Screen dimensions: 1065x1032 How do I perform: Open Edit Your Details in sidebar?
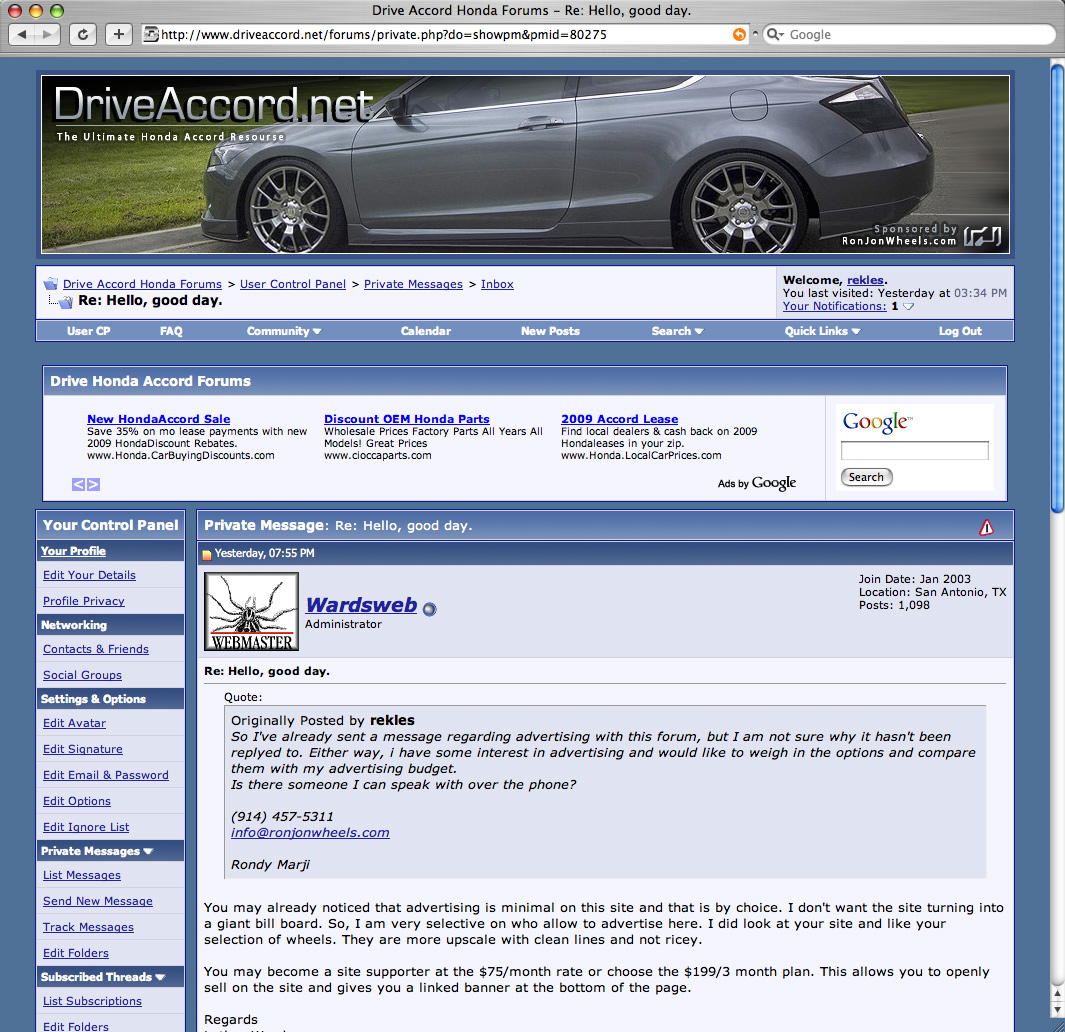click(x=90, y=575)
